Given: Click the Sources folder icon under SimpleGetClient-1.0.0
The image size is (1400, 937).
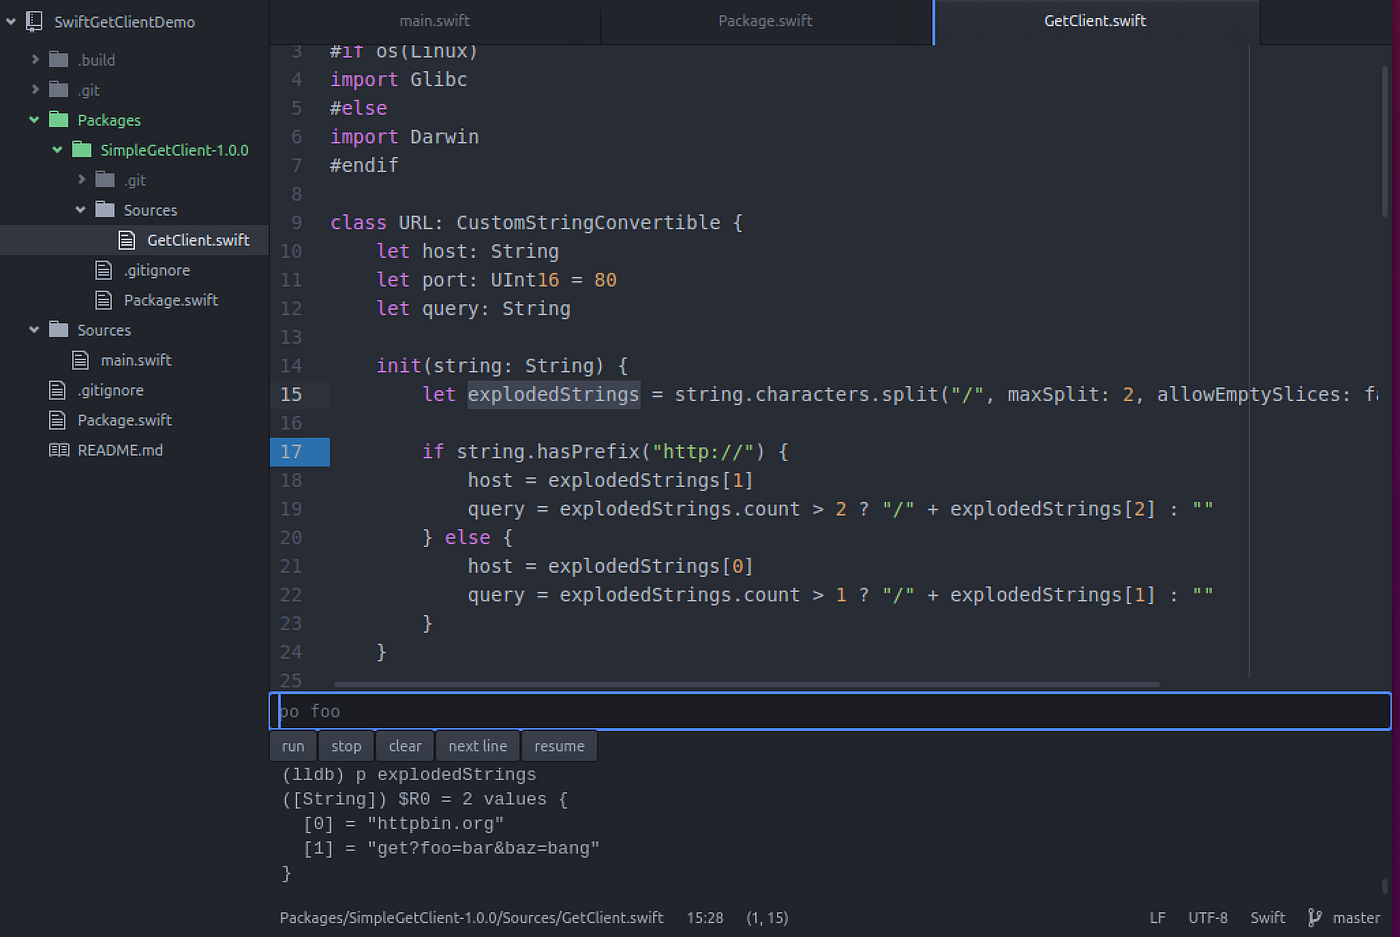Looking at the screenshot, I should tap(107, 210).
